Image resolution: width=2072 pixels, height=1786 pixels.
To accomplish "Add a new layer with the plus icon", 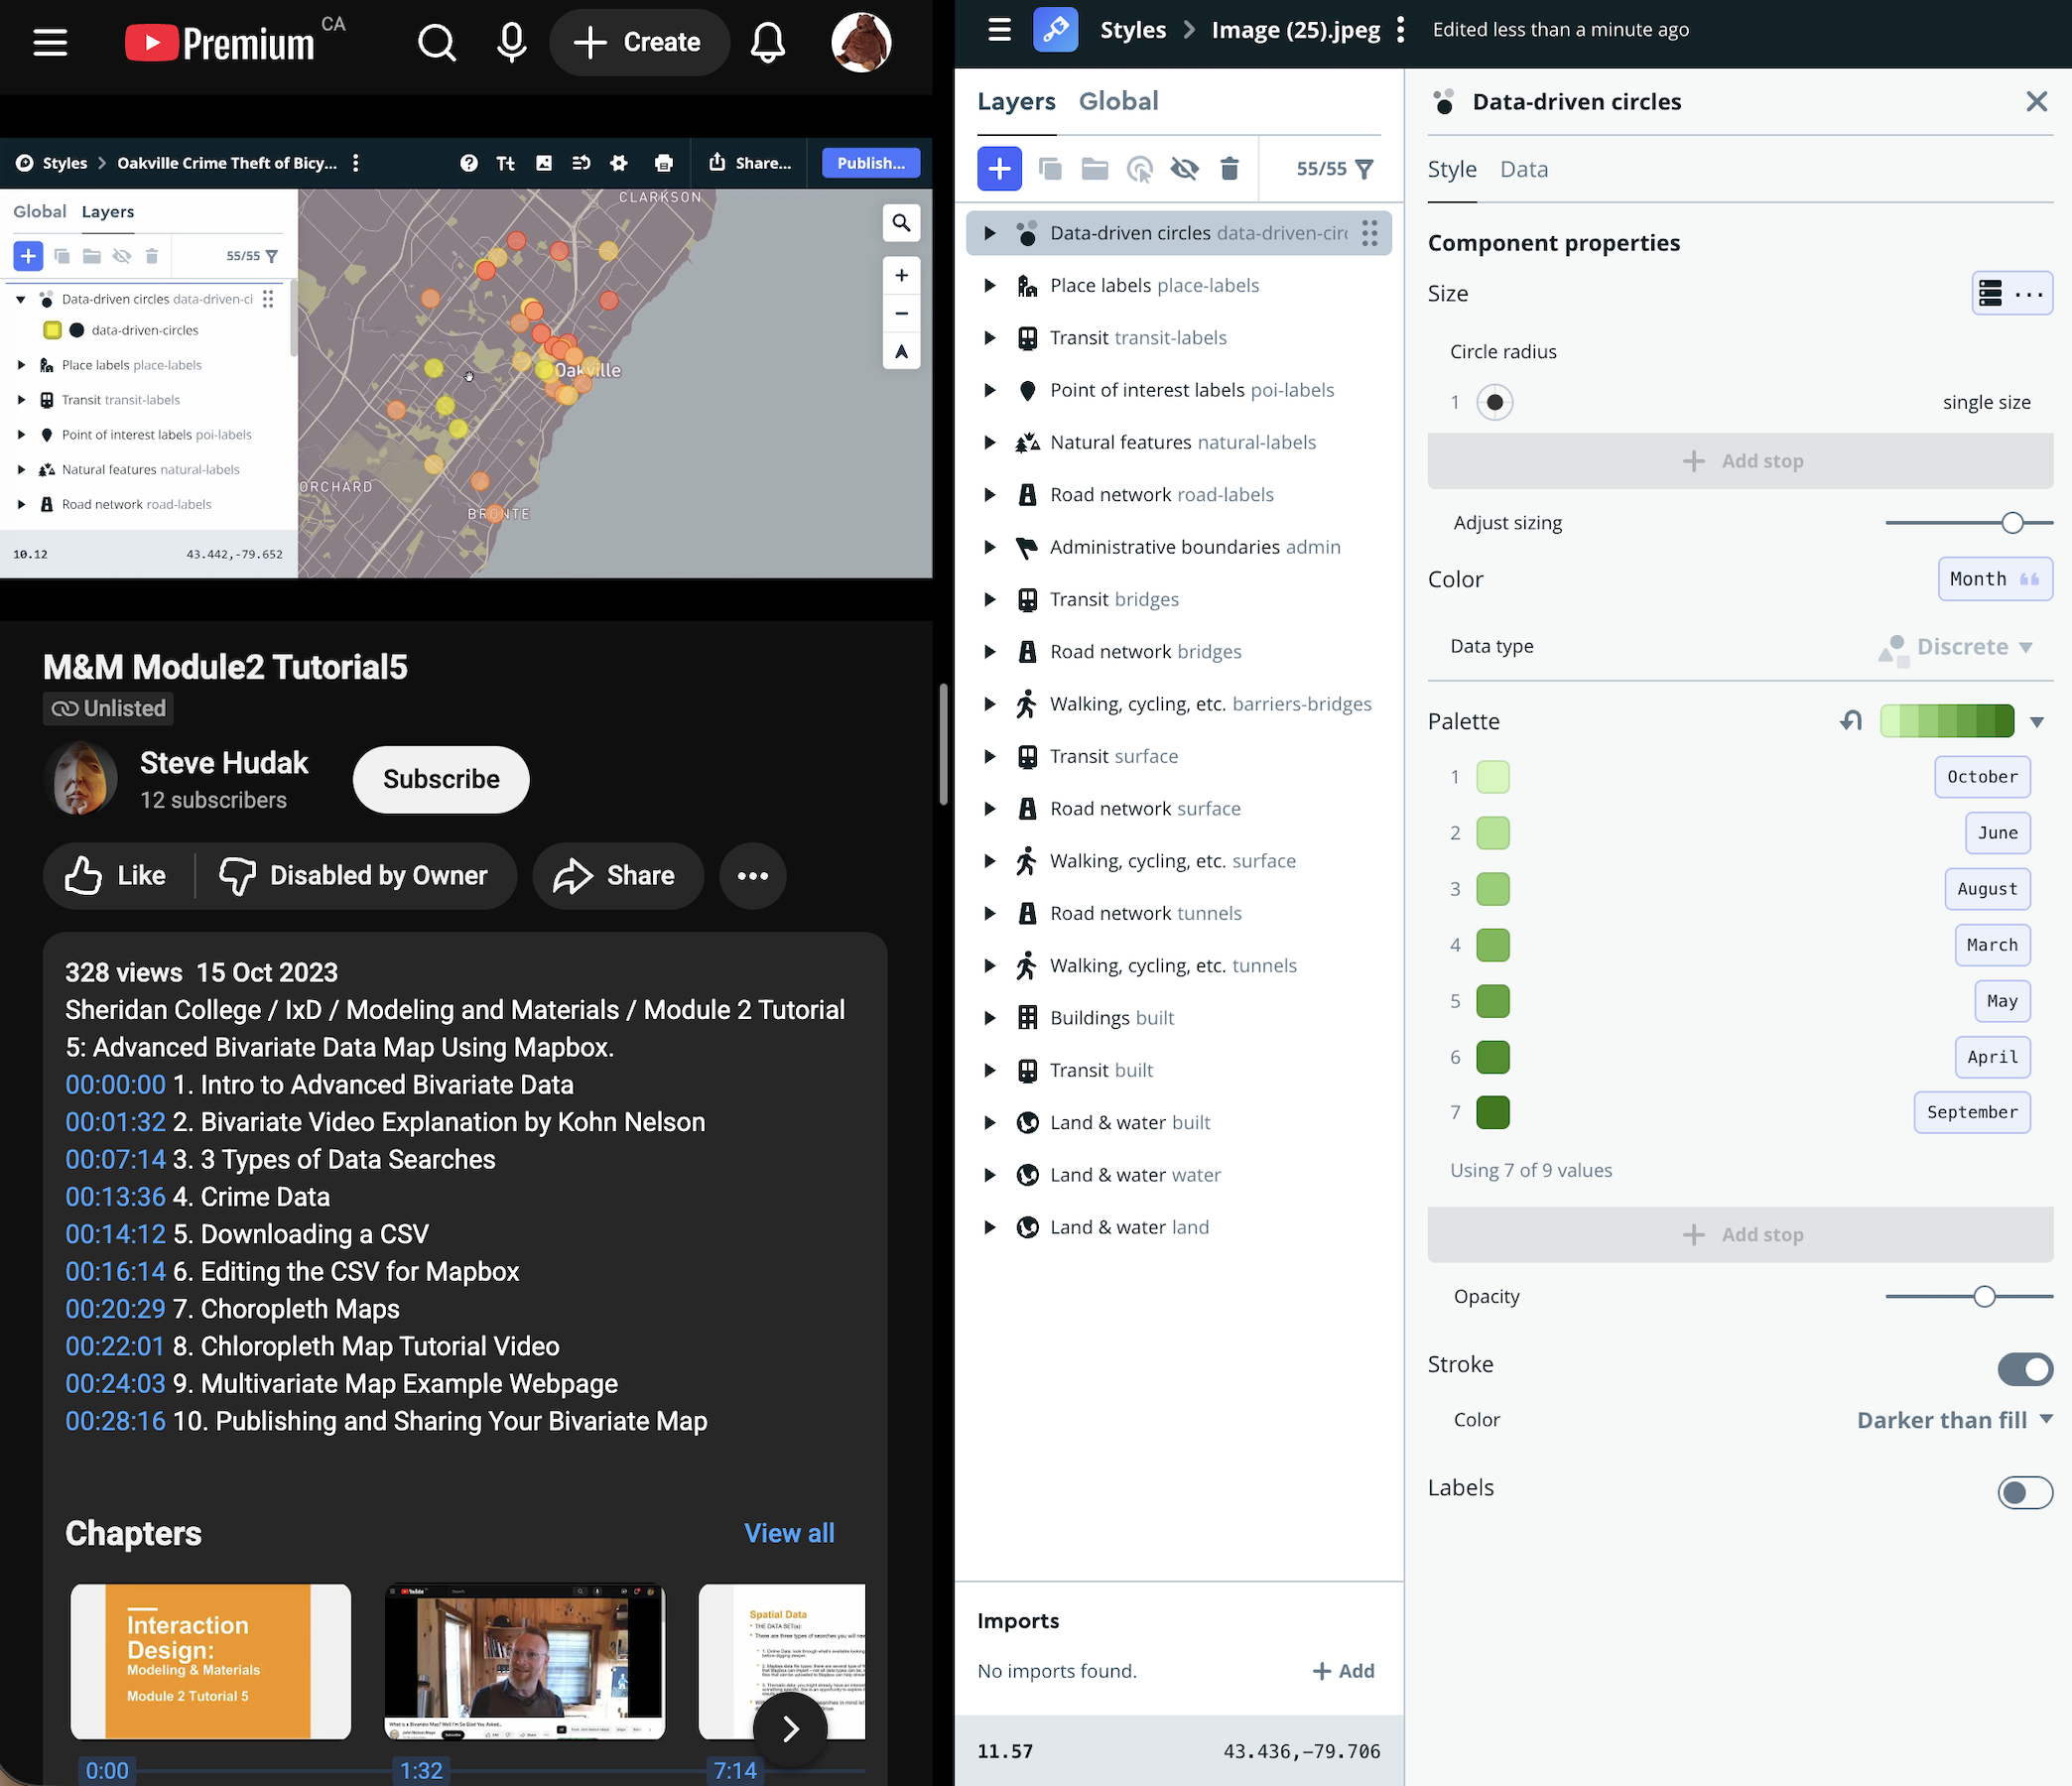I will pyautogui.click(x=1000, y=168).
